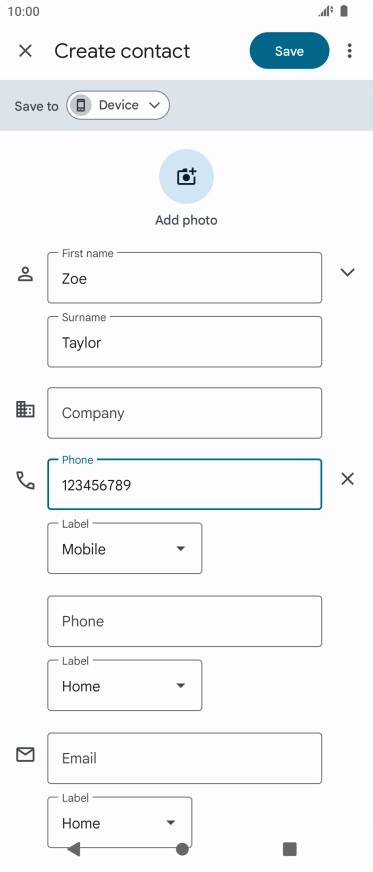Tap the phone handset icon

click(x=25, y=480)
